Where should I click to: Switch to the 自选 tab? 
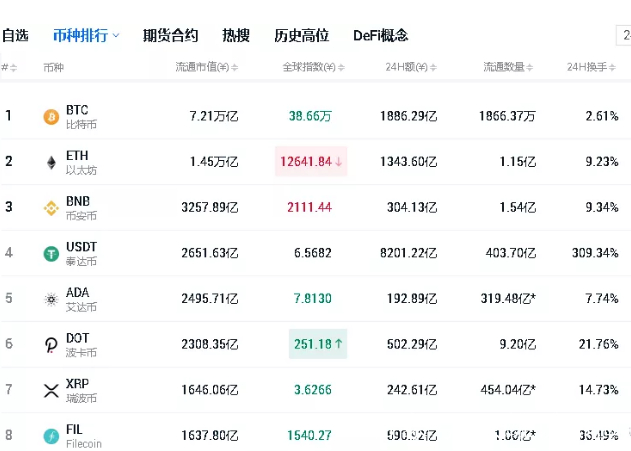click(15, 35)
